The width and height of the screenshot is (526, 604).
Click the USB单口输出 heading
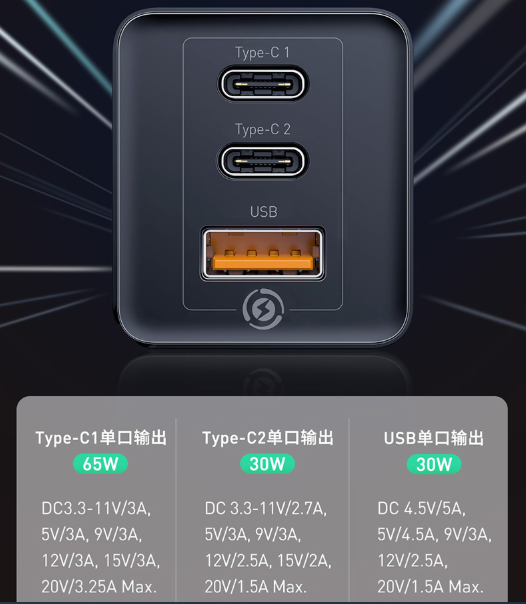(434, 439)
